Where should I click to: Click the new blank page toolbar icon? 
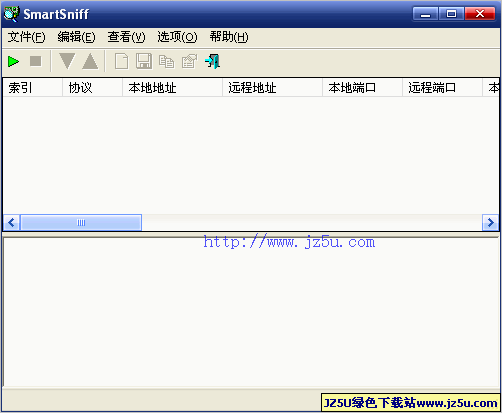click(121, 61)
